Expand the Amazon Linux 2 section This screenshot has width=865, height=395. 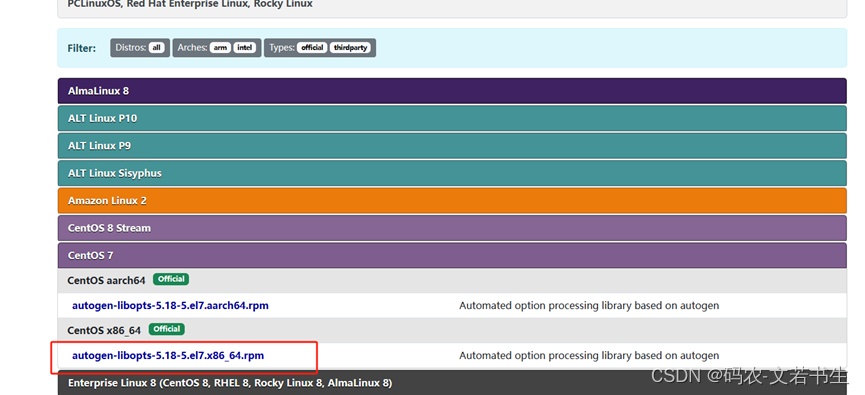[452, 201]
